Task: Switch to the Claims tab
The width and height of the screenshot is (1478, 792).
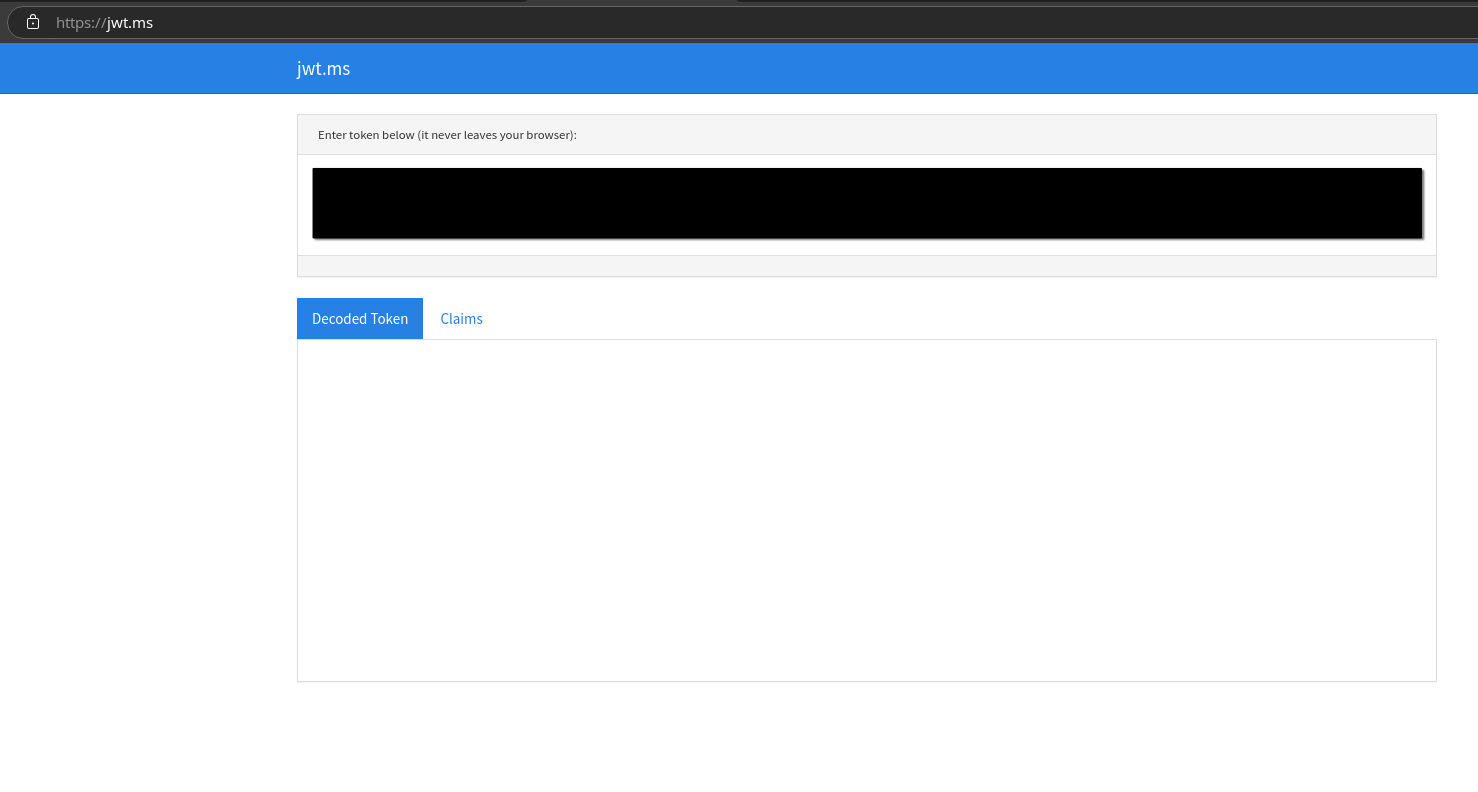Action: tap(461, 319)
